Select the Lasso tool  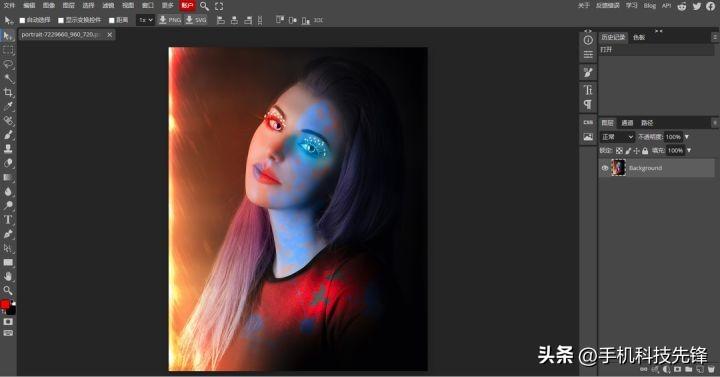tap(8, 64)
